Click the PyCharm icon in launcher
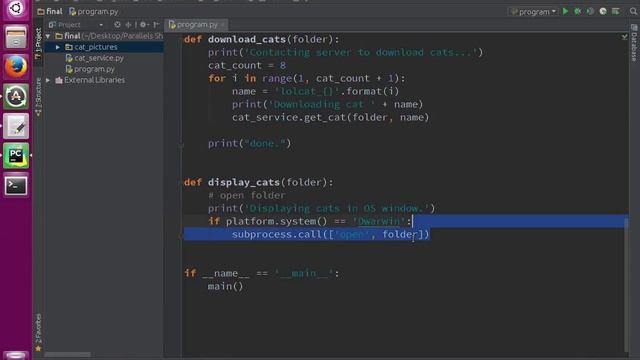This screenshot has height=360, width=640. tap(16, 156)
